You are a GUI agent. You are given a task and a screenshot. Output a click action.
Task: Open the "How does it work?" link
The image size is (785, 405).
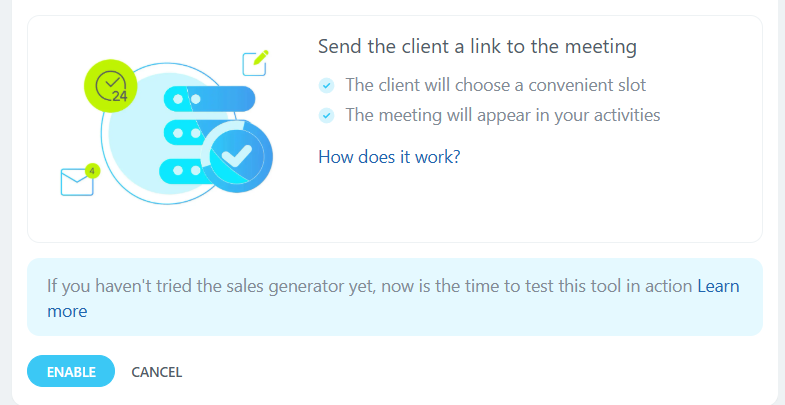click(x=389, y=157)
